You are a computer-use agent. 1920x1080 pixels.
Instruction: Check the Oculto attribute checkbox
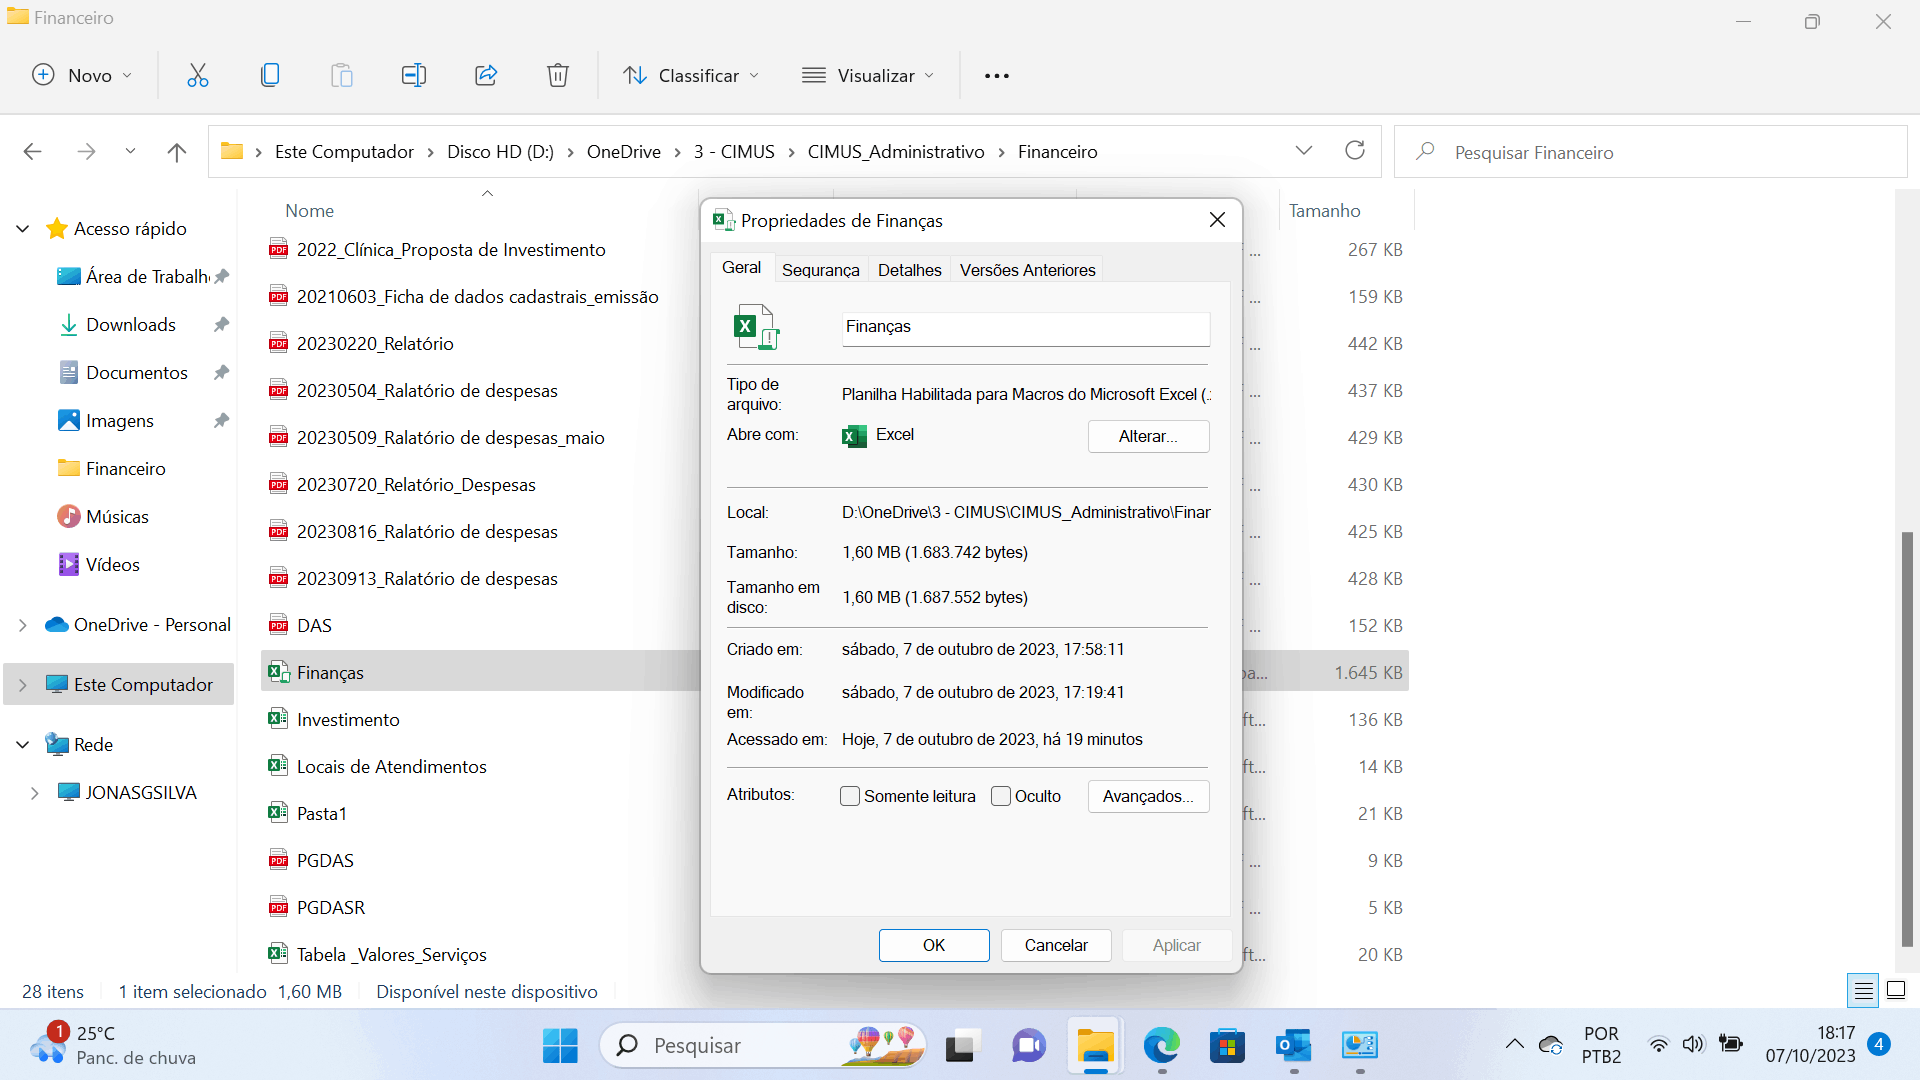(x=1001, y=796)
